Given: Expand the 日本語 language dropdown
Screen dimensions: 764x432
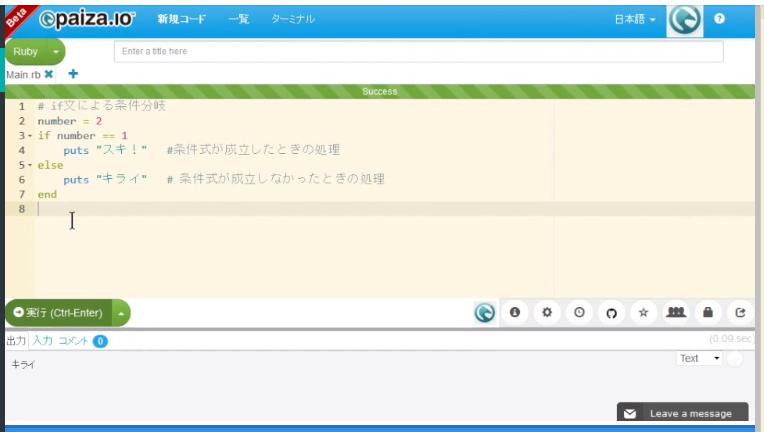Looking at the screenshot, I should point(635,19).
